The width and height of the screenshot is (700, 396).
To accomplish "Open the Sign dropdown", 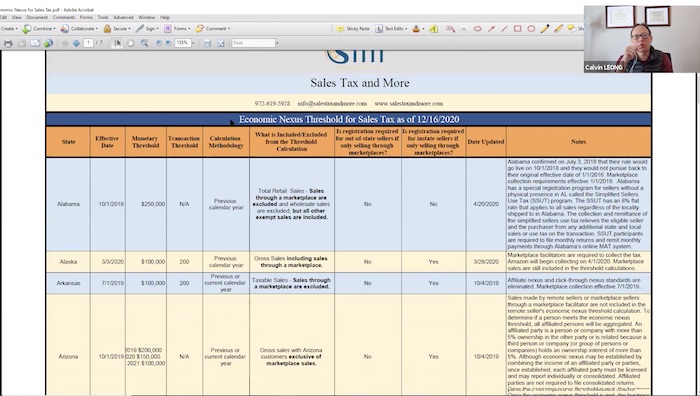I will [147, 29].
